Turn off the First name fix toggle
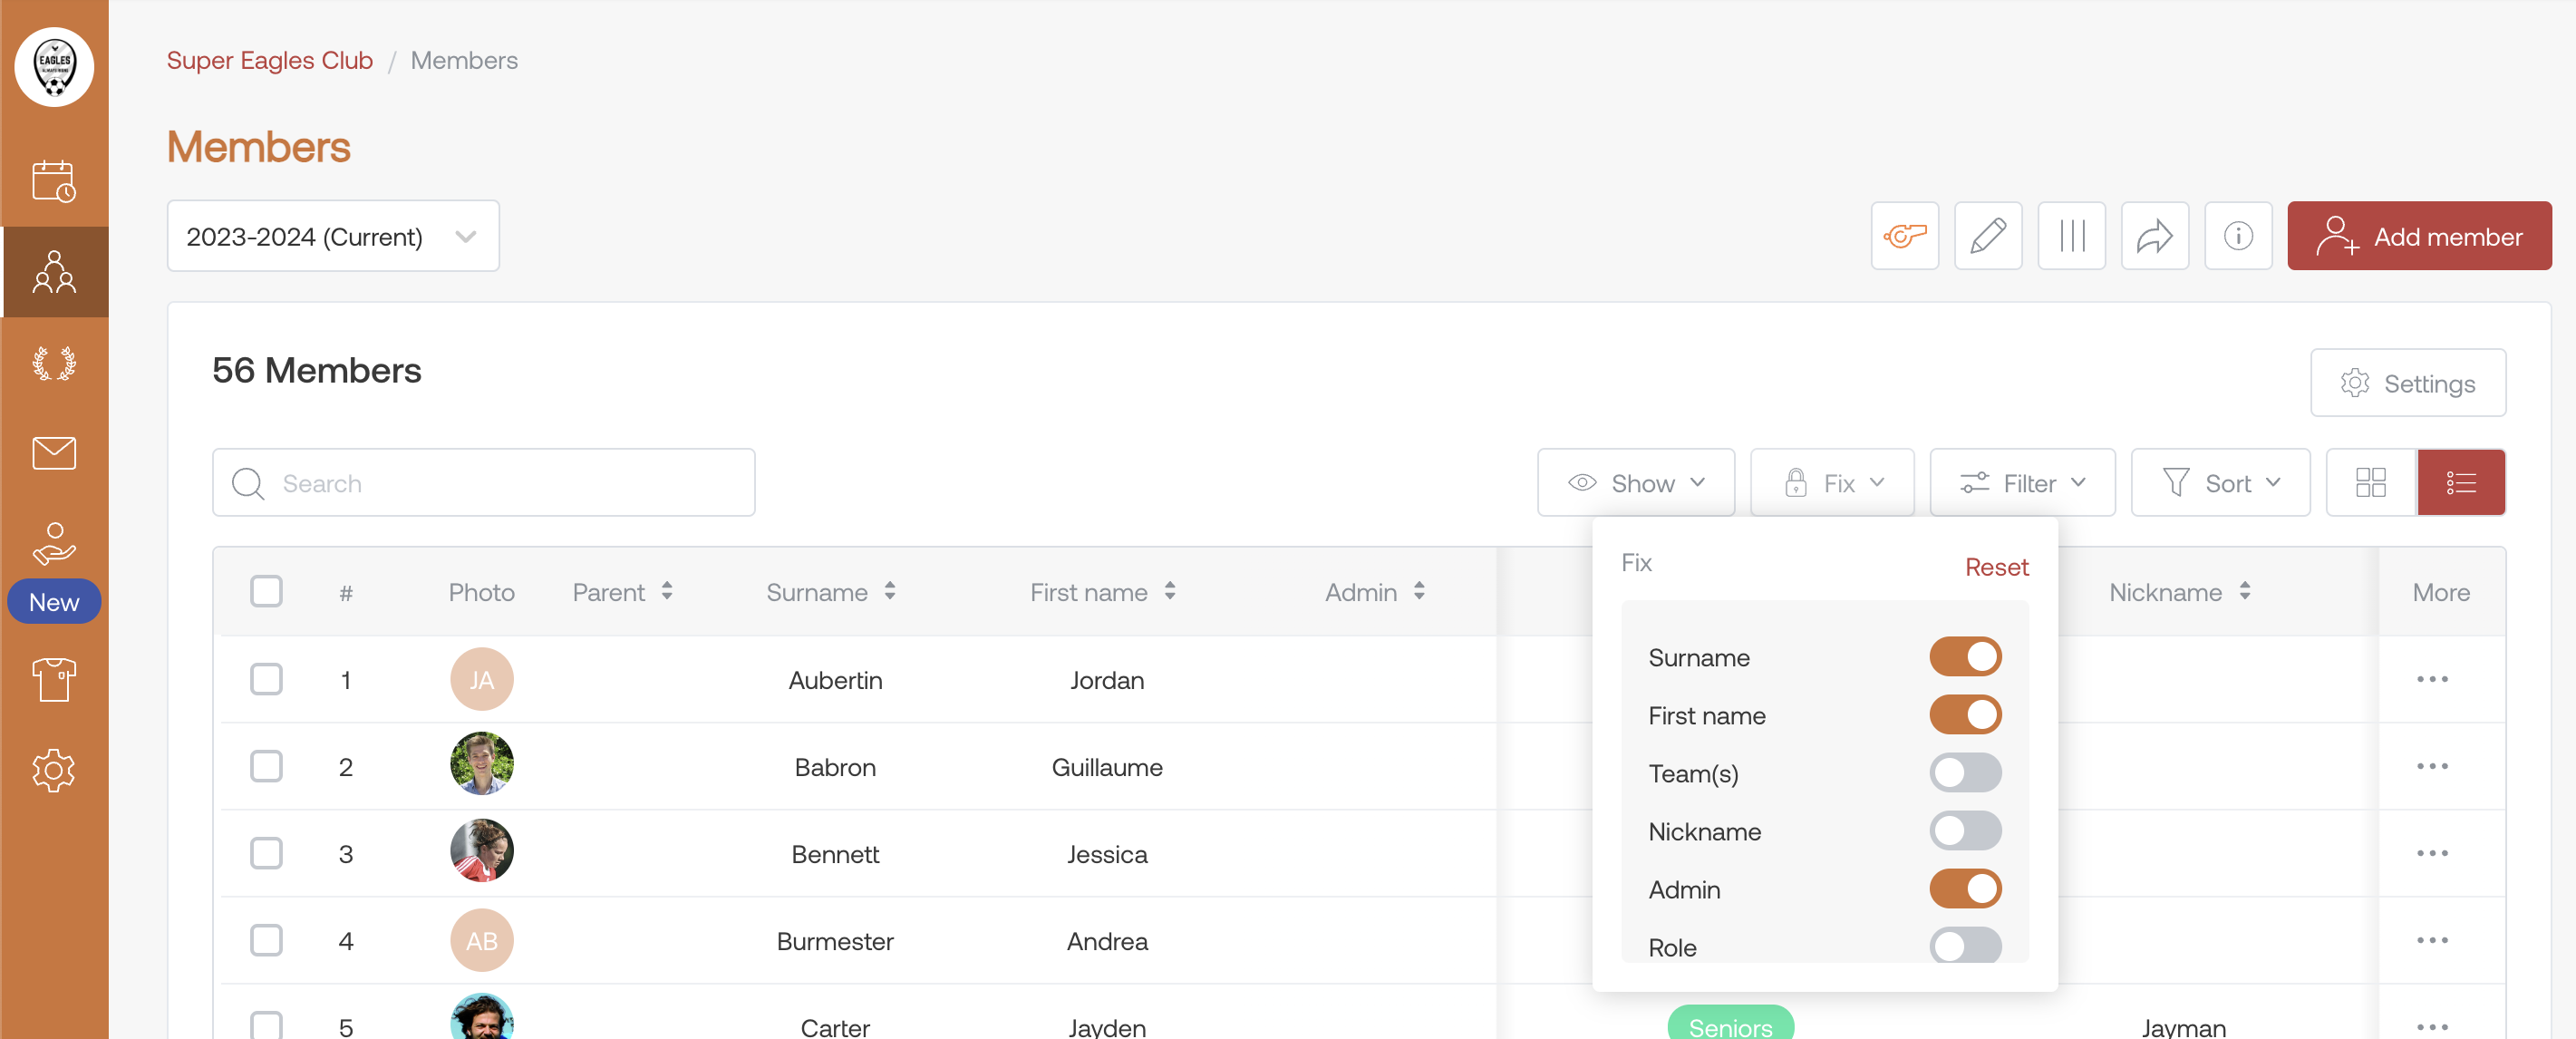 1965,715
